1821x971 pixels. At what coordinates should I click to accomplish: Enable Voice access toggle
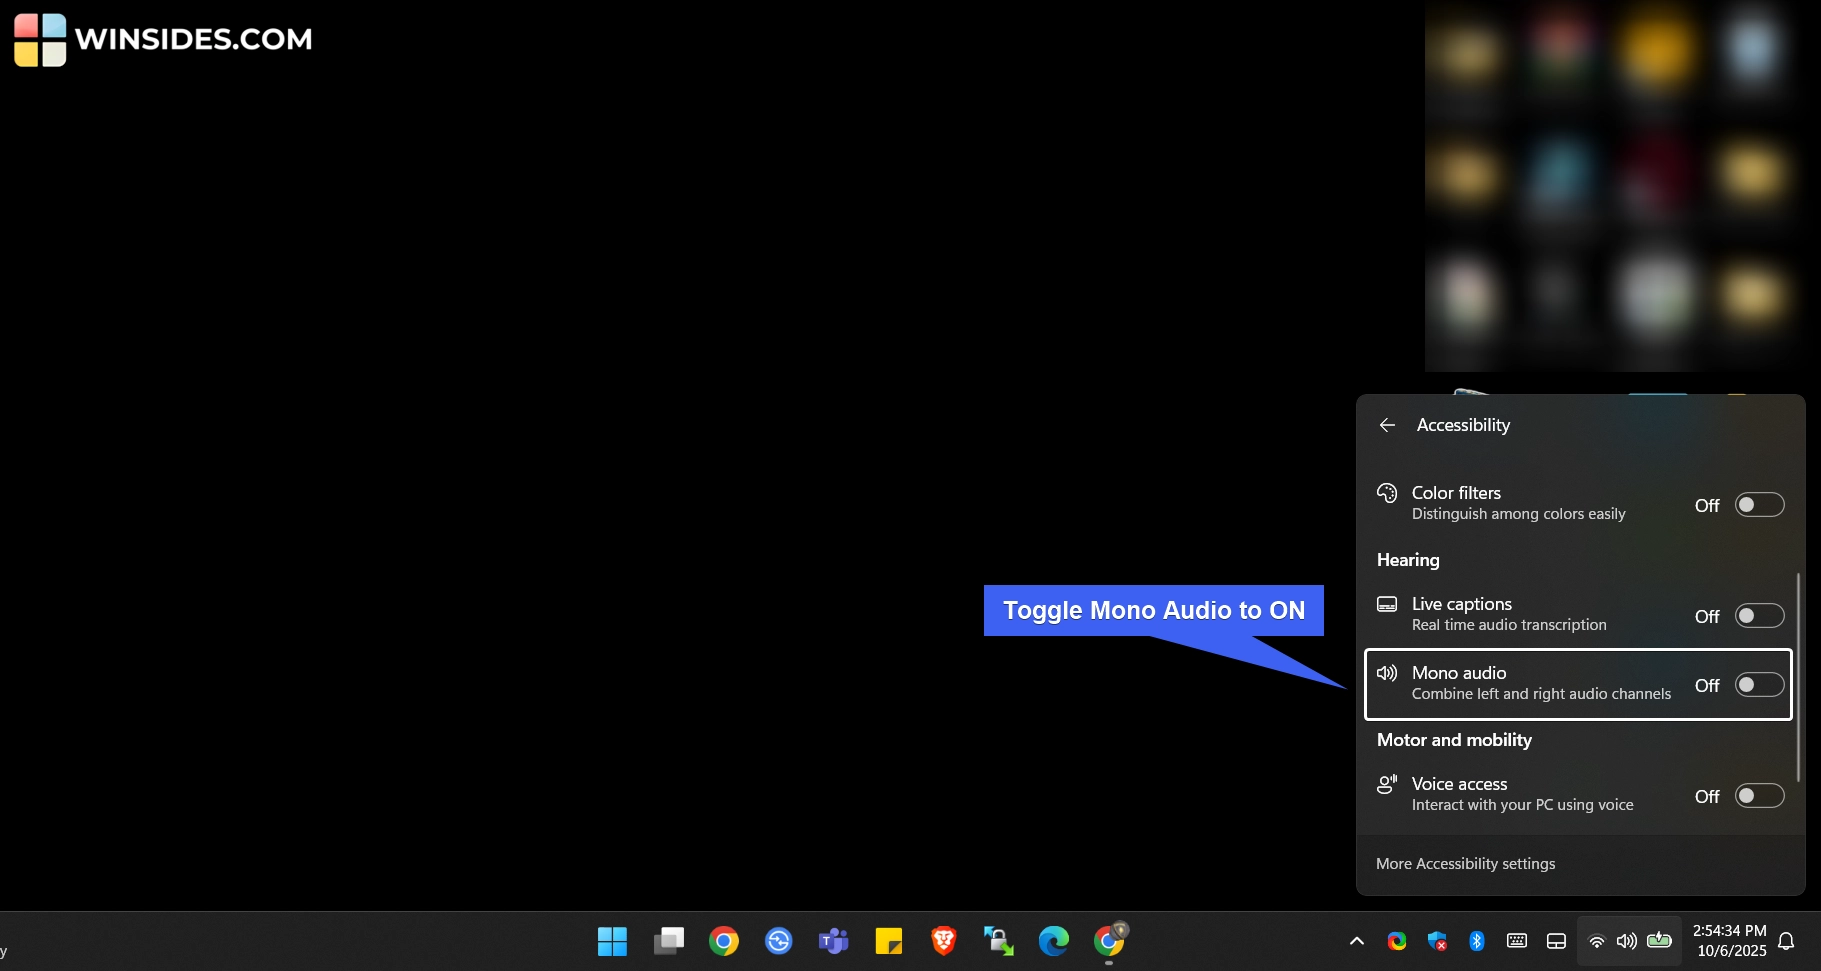click(x=1759, y=796)
